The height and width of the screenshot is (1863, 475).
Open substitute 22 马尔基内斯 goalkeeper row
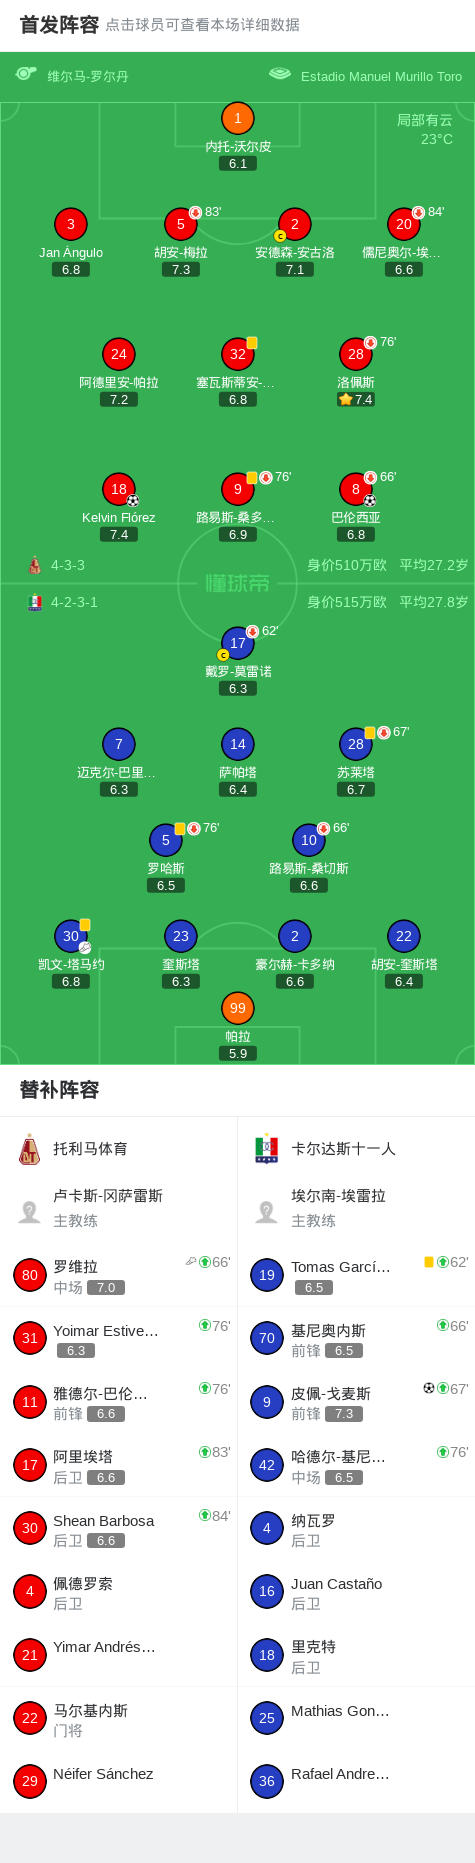coord(119,1719)
